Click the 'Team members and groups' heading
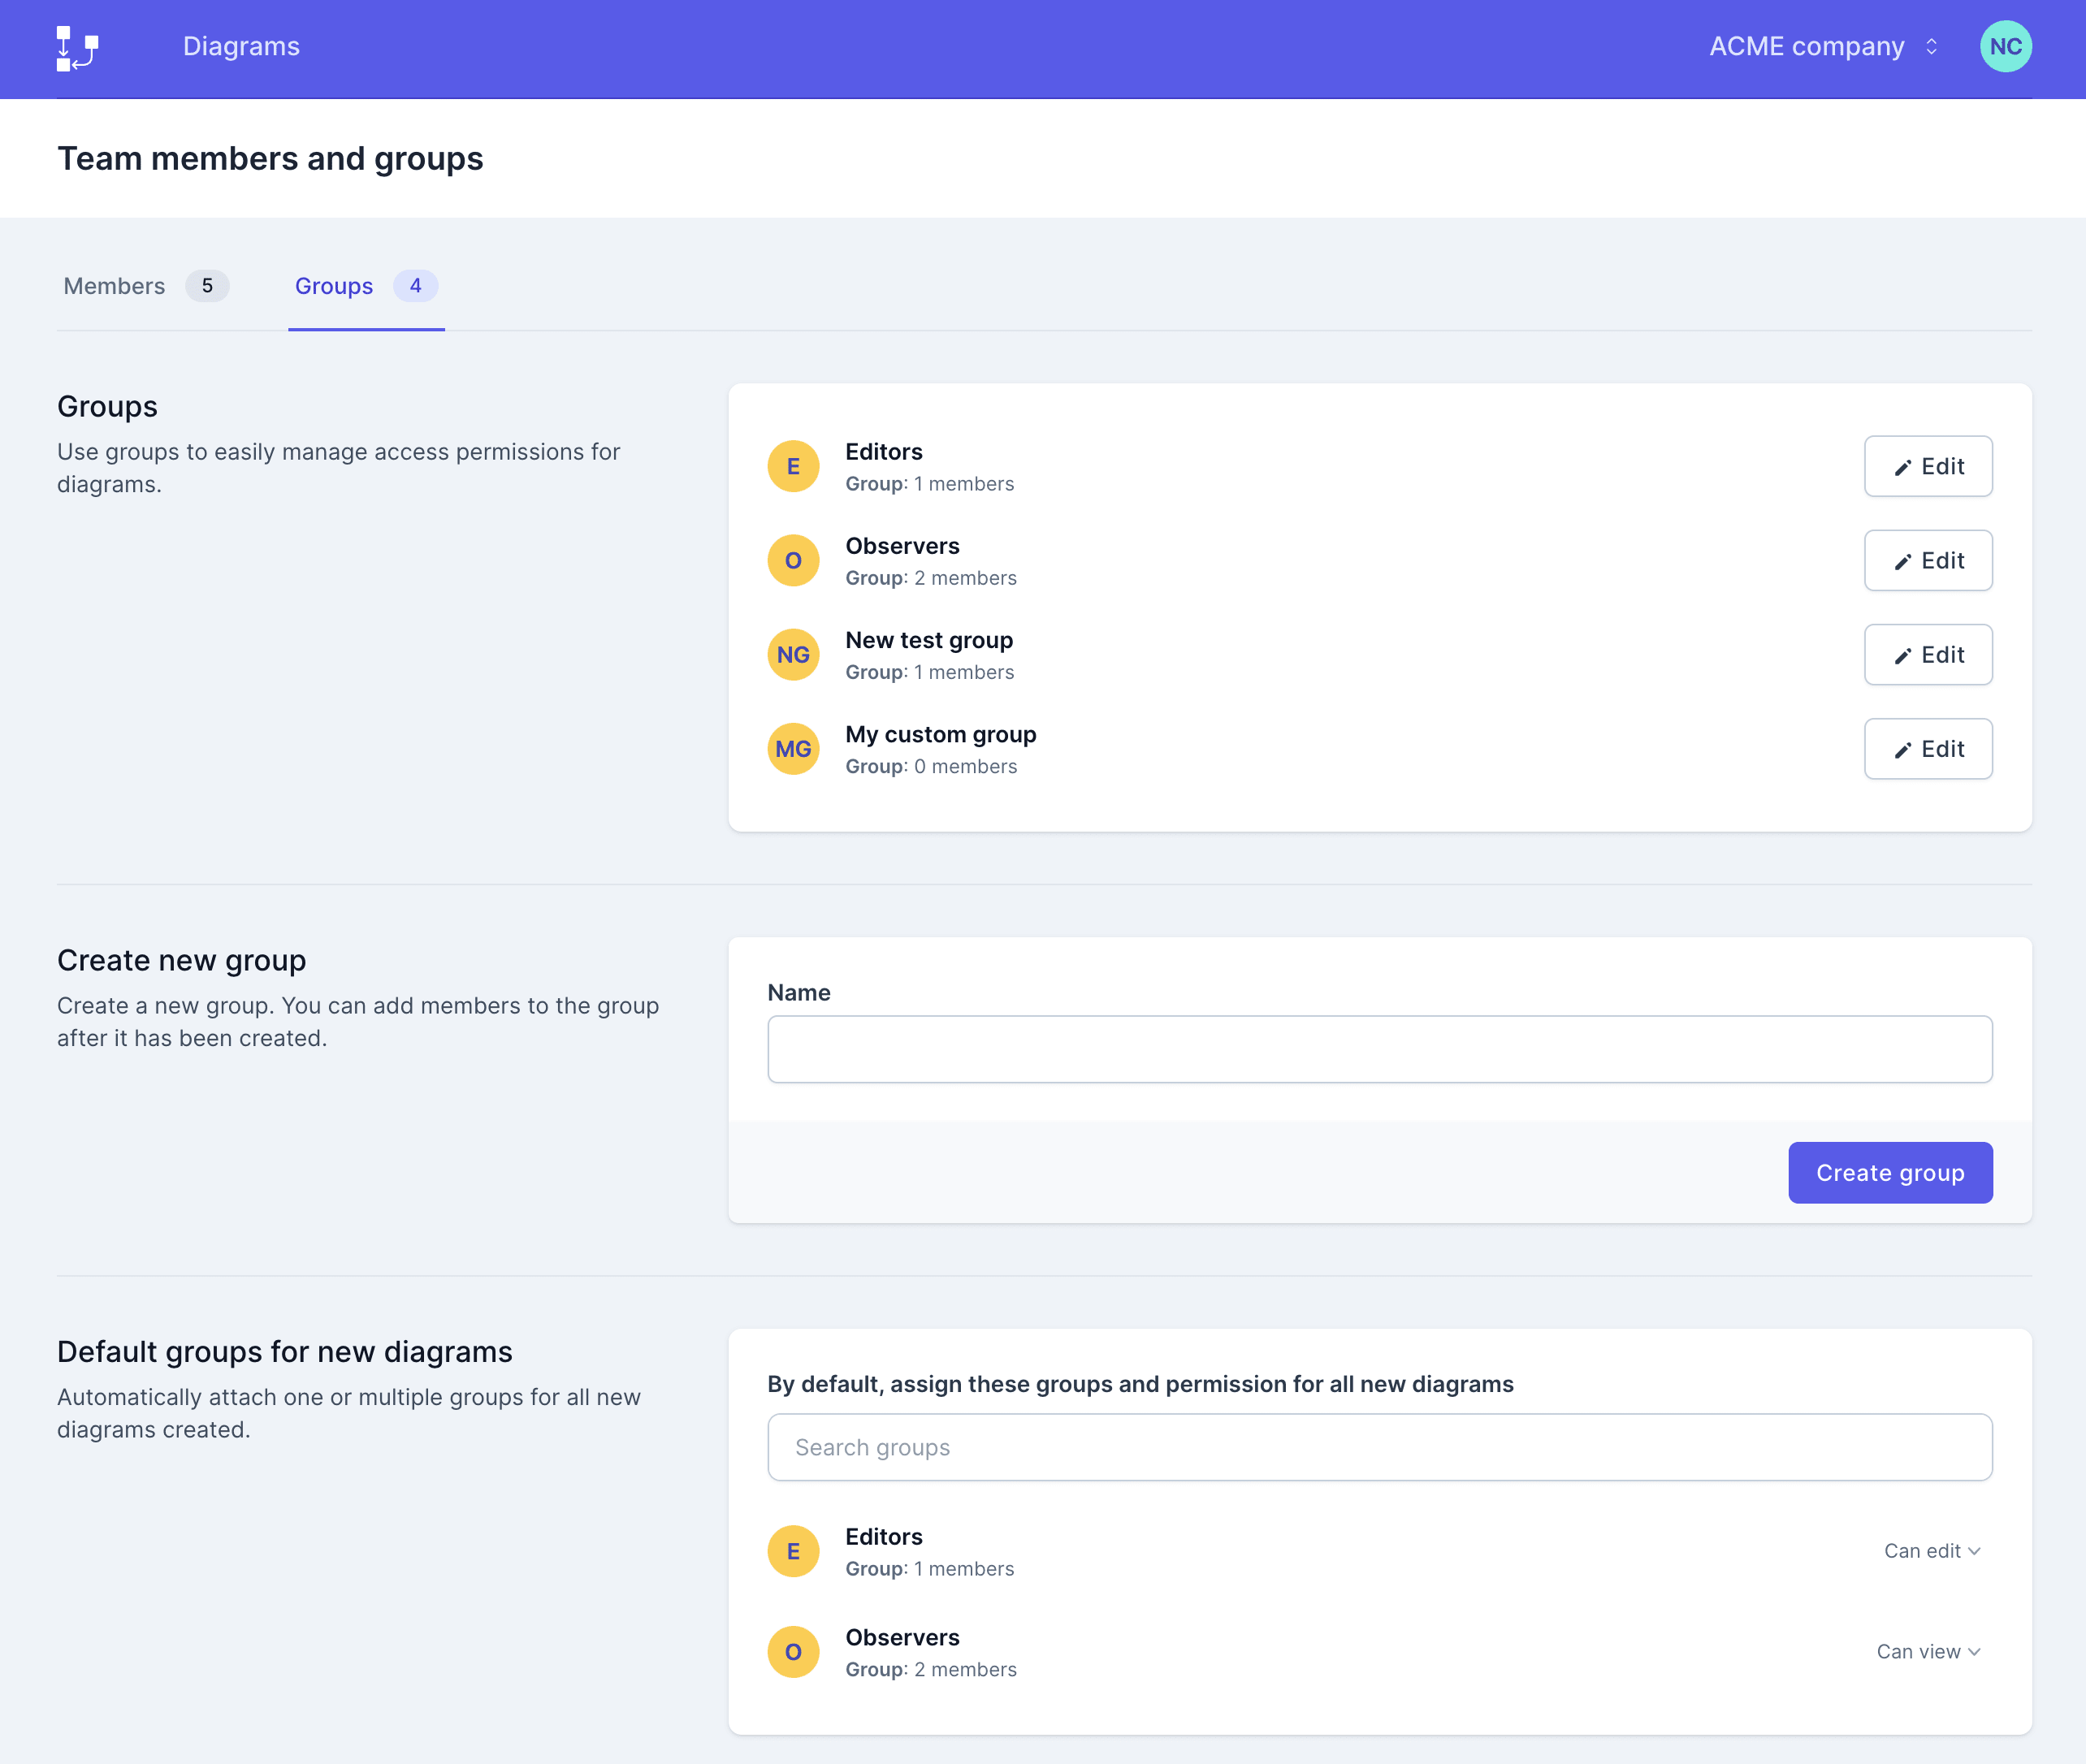This screenshot has width=2086, height=1764. coord(270,159)
